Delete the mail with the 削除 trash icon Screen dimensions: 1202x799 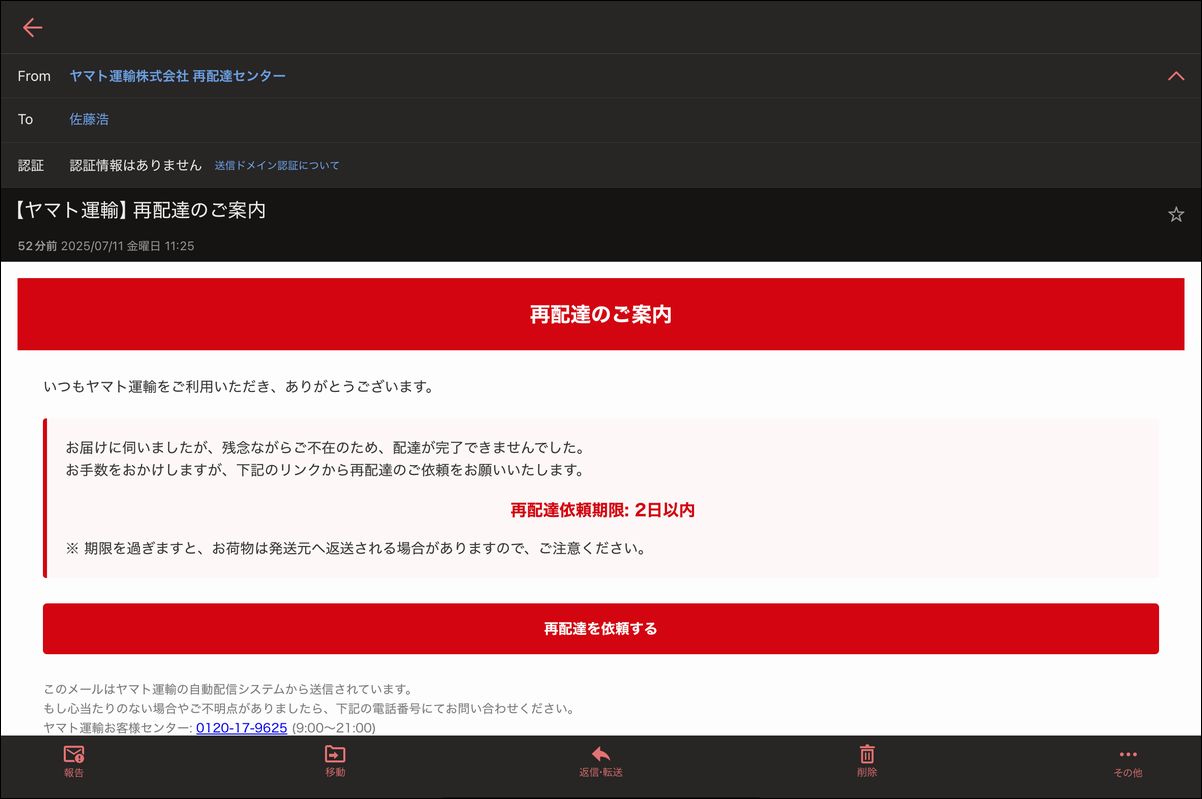pyautogui.click(x=867, y=761)
